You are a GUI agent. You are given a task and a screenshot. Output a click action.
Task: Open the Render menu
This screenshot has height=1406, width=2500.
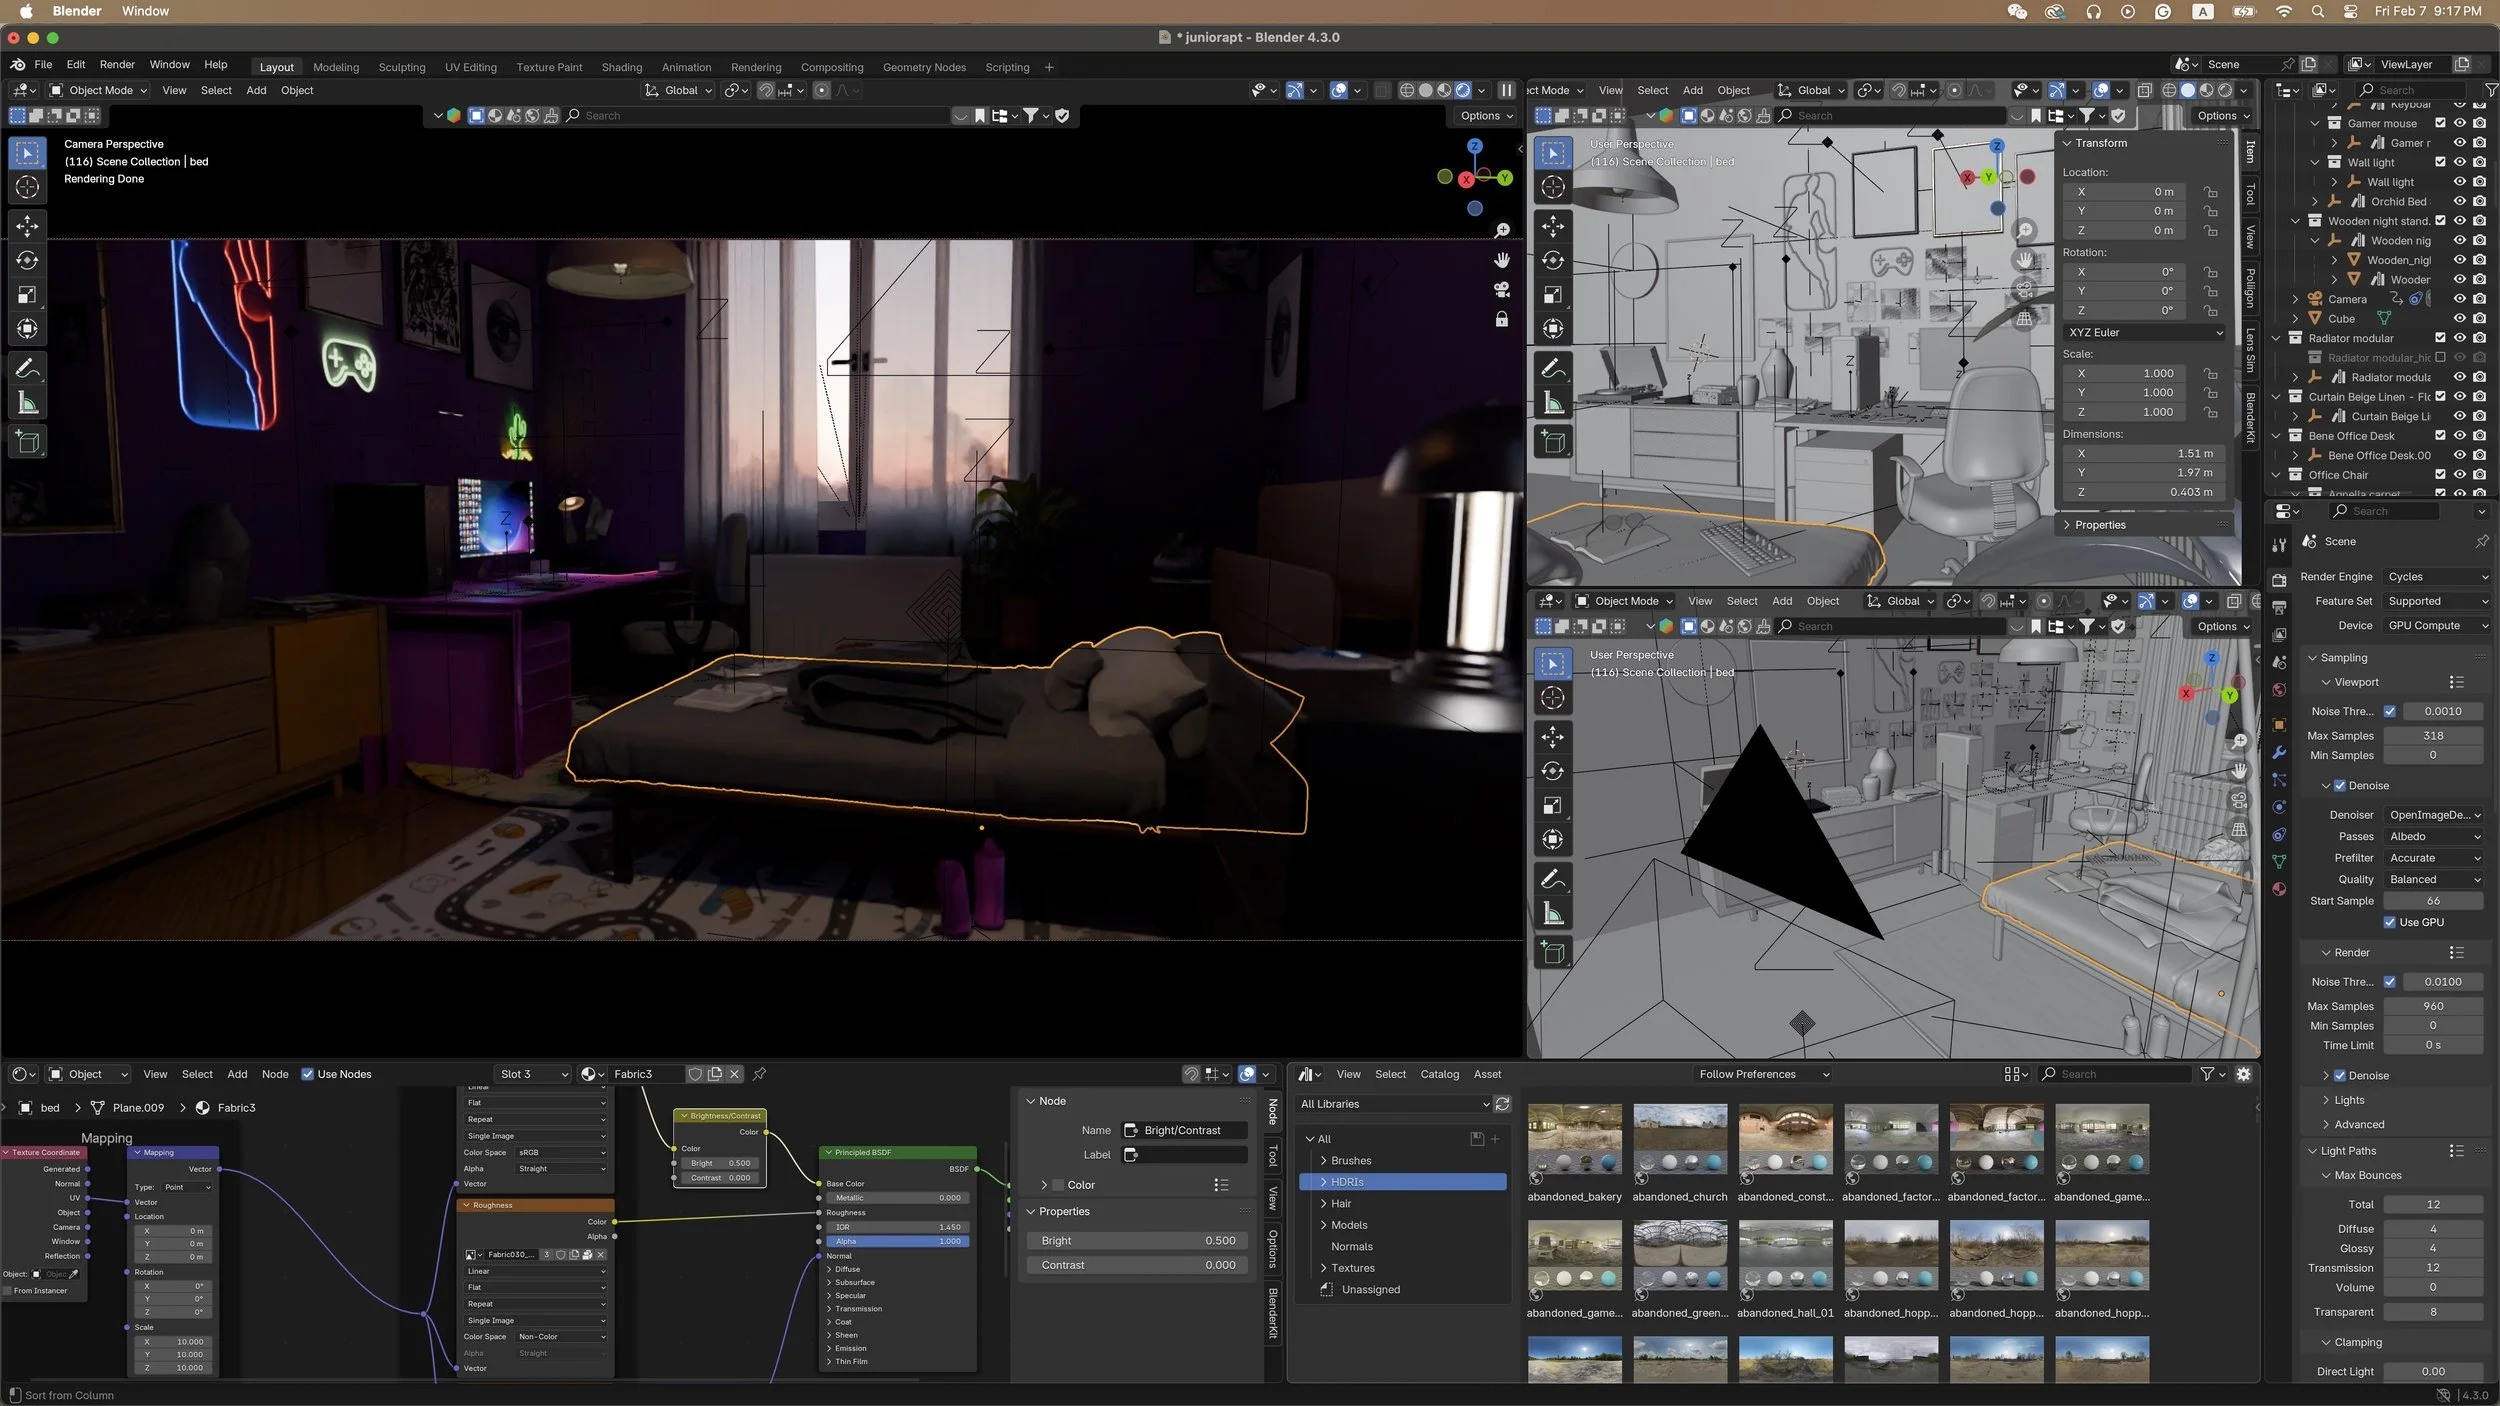click(x=117, y=64)
